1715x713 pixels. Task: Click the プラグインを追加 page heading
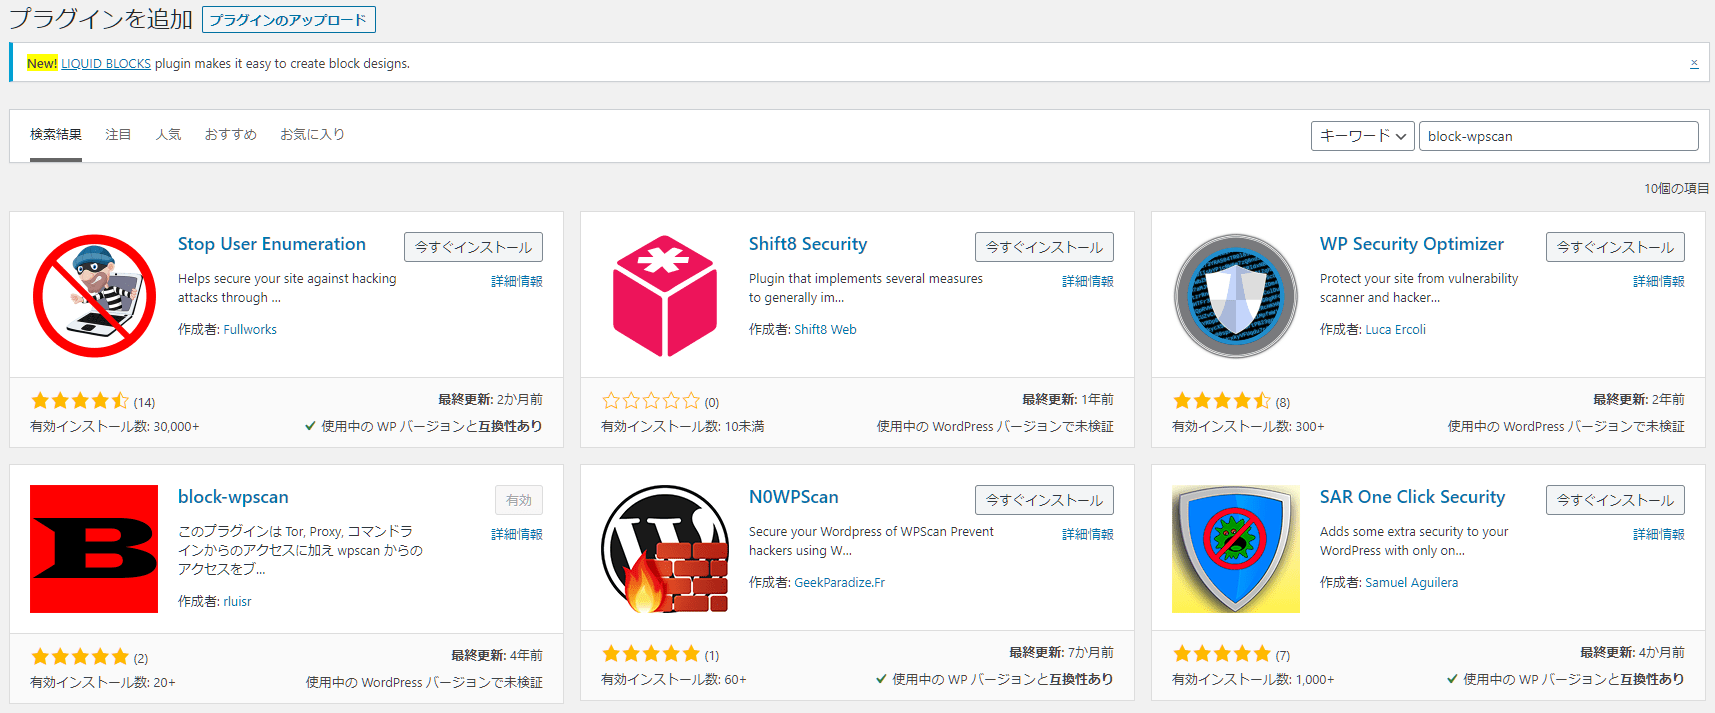click(100, 19)
